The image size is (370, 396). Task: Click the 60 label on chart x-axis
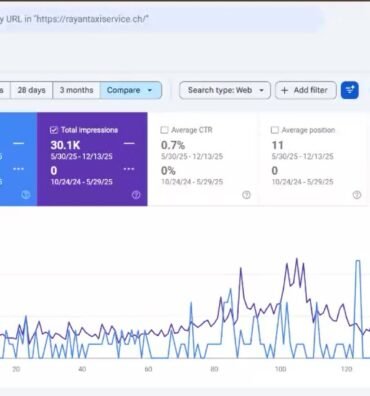148,369
